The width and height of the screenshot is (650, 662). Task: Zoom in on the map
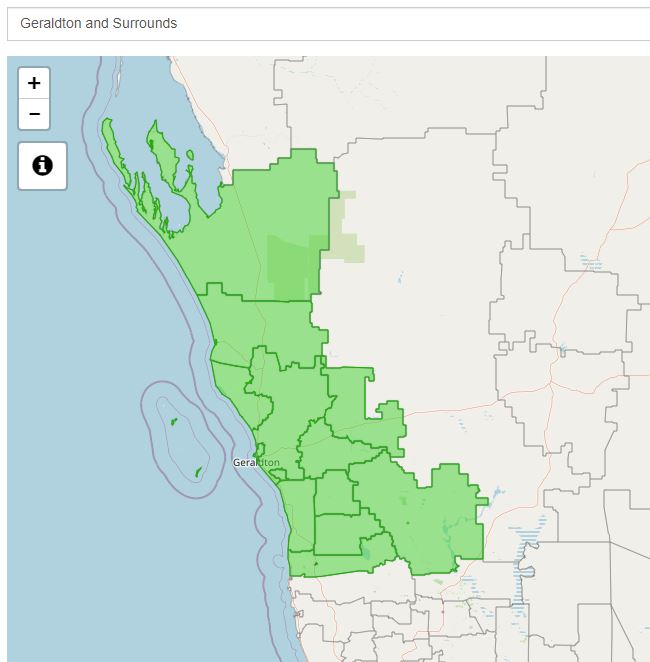[x=34, y=83]
